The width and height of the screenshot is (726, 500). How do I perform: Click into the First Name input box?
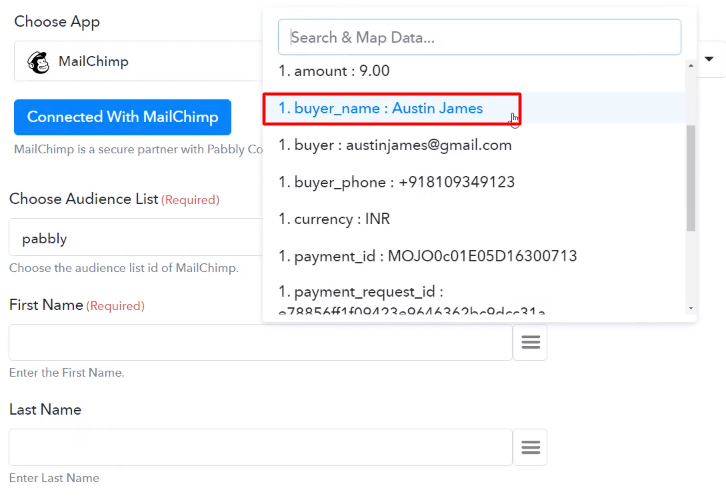261,343
